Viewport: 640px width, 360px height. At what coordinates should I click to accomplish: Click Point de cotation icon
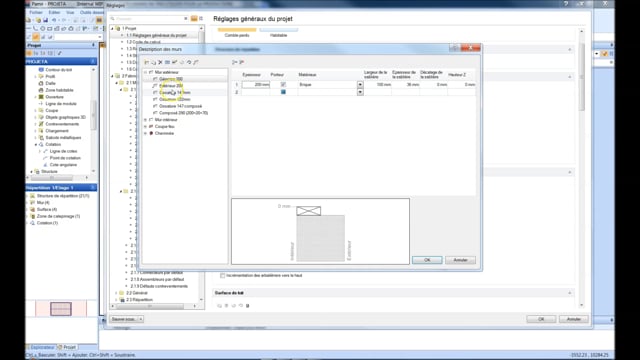[45, 158]
